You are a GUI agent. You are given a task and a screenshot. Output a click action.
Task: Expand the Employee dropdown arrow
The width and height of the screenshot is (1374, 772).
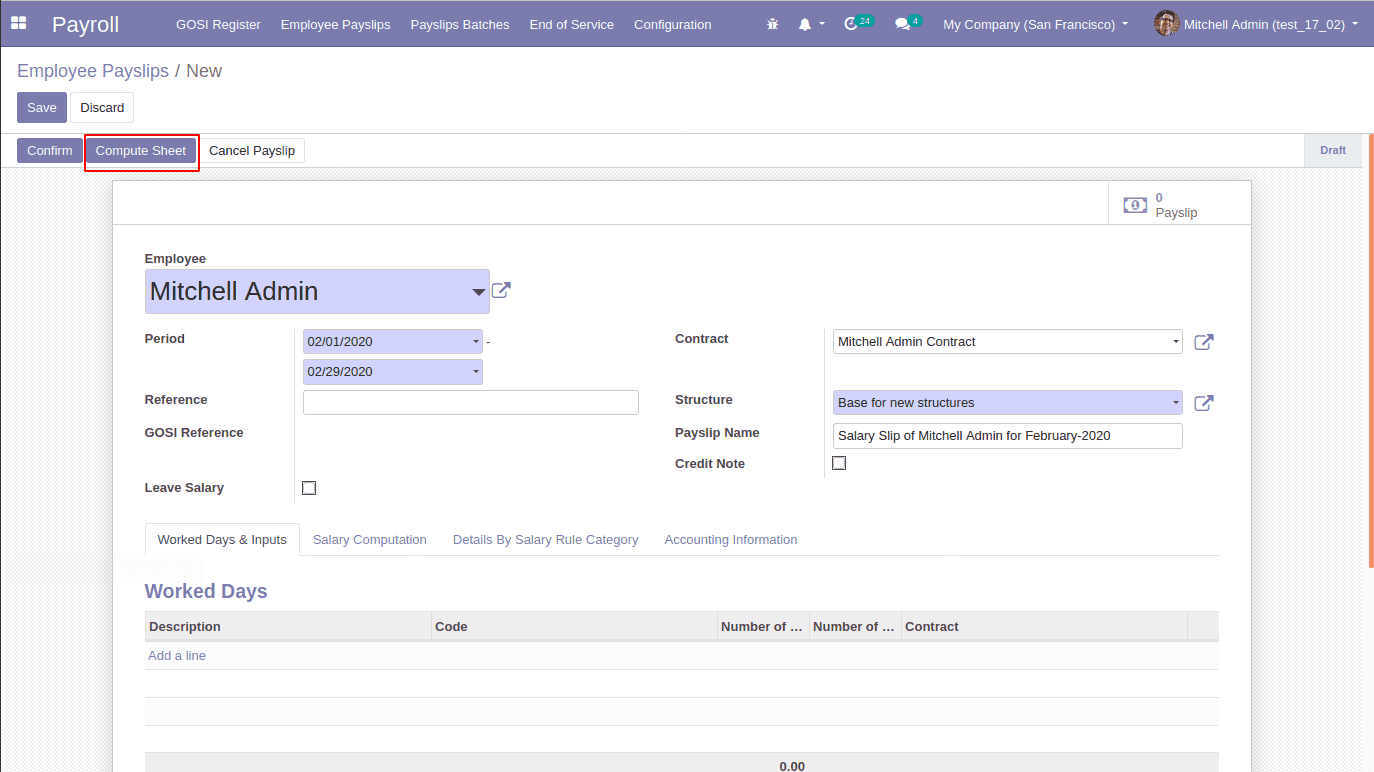[x=477, y=292]
